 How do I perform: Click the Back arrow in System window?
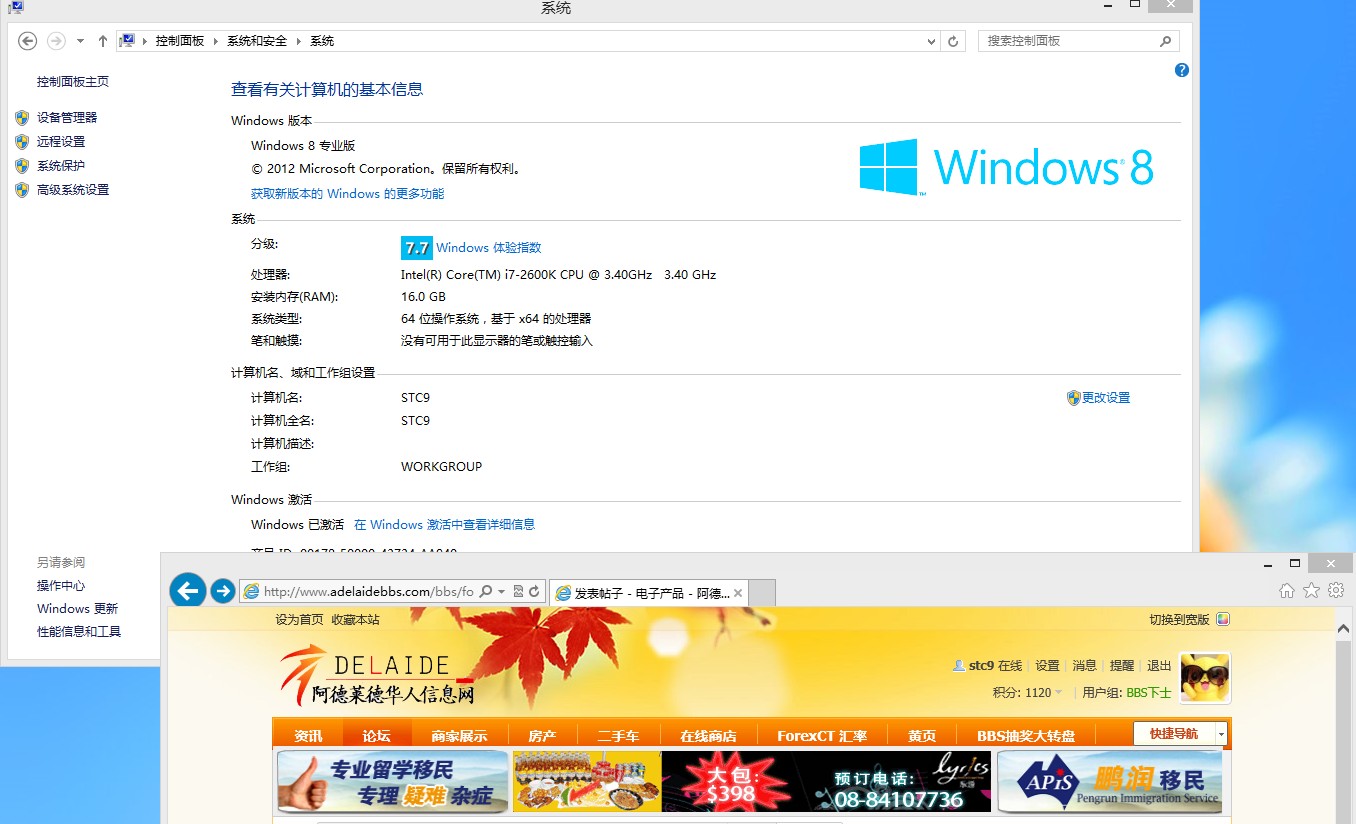pos(28,41)
